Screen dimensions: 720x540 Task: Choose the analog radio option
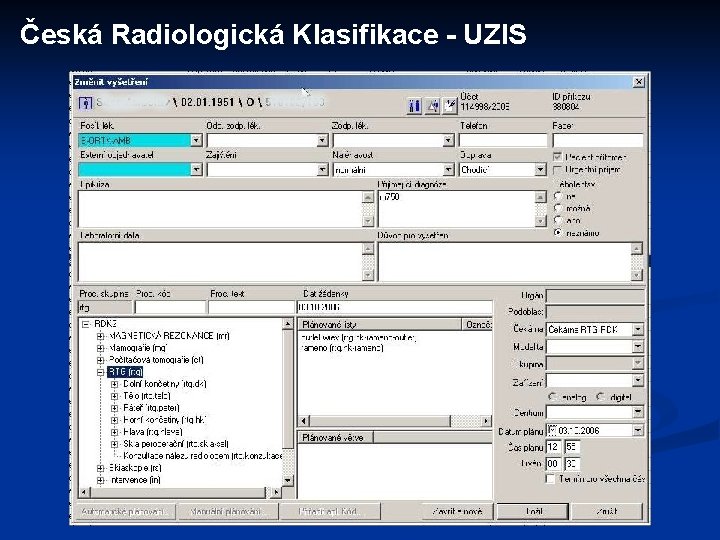tap(553, 397)
